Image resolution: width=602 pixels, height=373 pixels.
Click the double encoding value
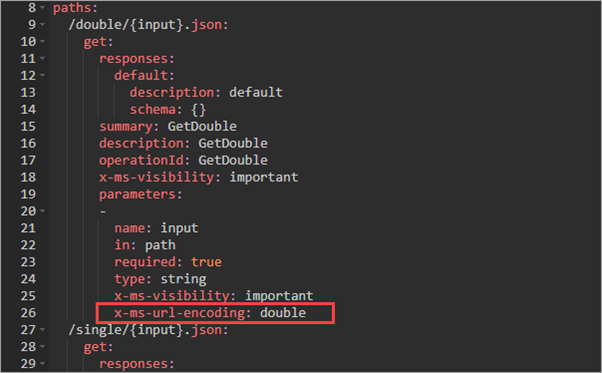tap(283, 312)
